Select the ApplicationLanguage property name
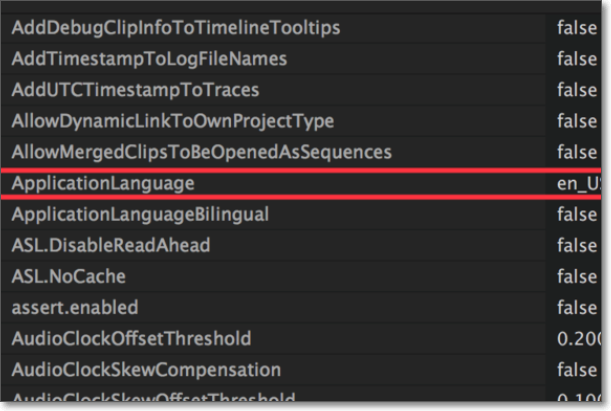 pyautogui.click(x=103, y=184)
